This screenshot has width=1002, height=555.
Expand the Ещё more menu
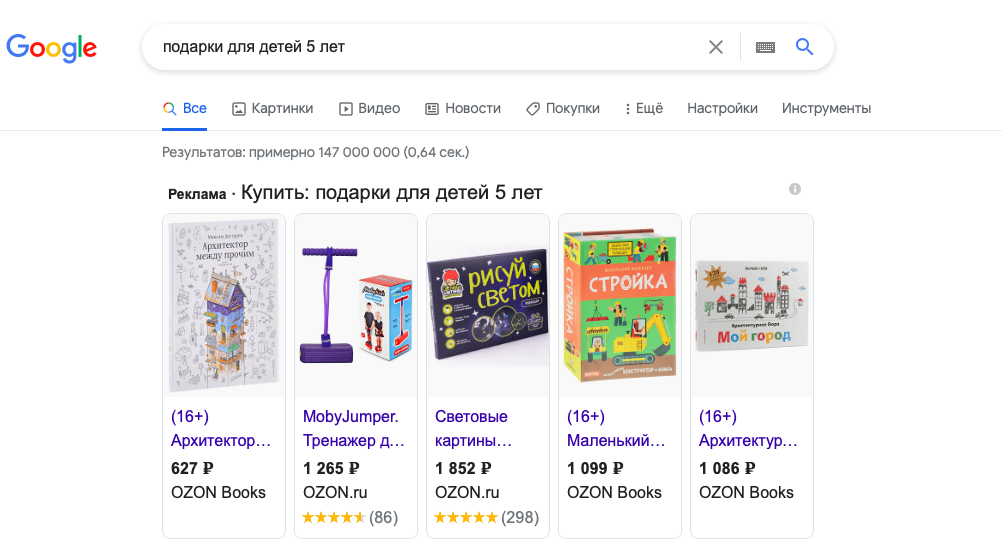click(643, 108)
